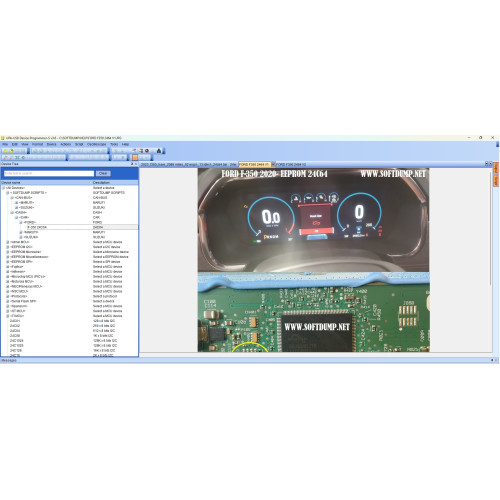Click the black padlock toolbar icon
500x500 pixels.
point(159,151)
